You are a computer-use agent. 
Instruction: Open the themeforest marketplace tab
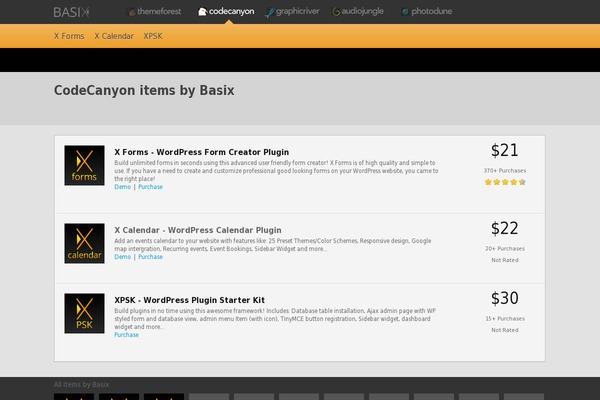coord(155,11)
